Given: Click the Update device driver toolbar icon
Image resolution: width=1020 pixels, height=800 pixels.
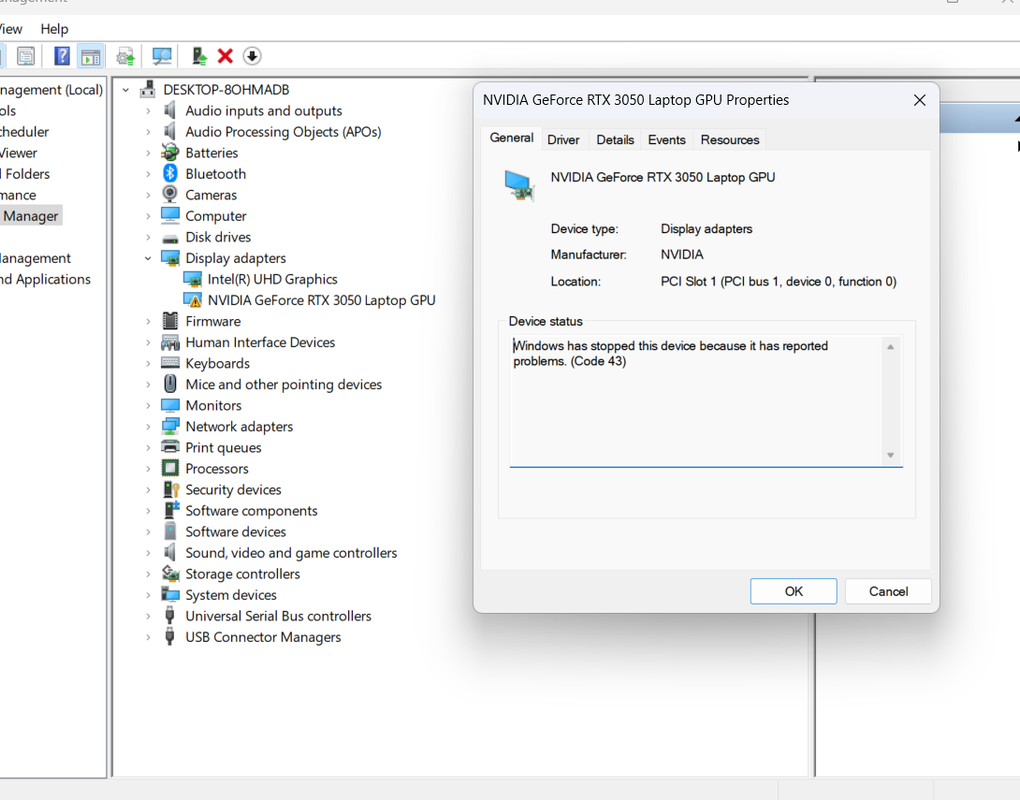Looking at the screenshot, I should [x=126, y=57].
